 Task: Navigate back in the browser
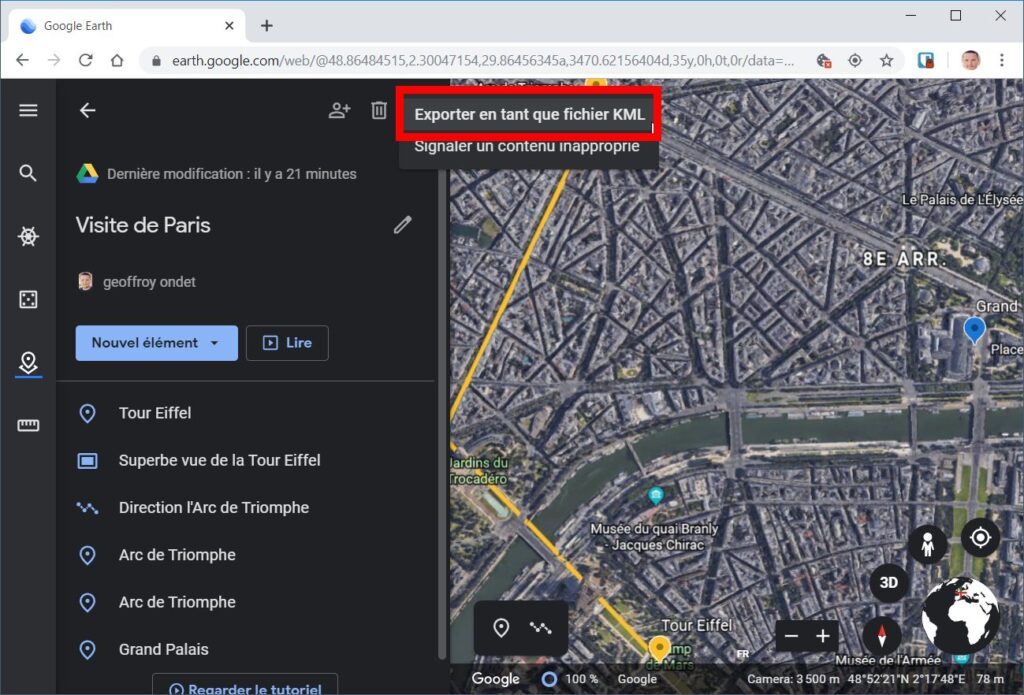click(x=22, y=61)
